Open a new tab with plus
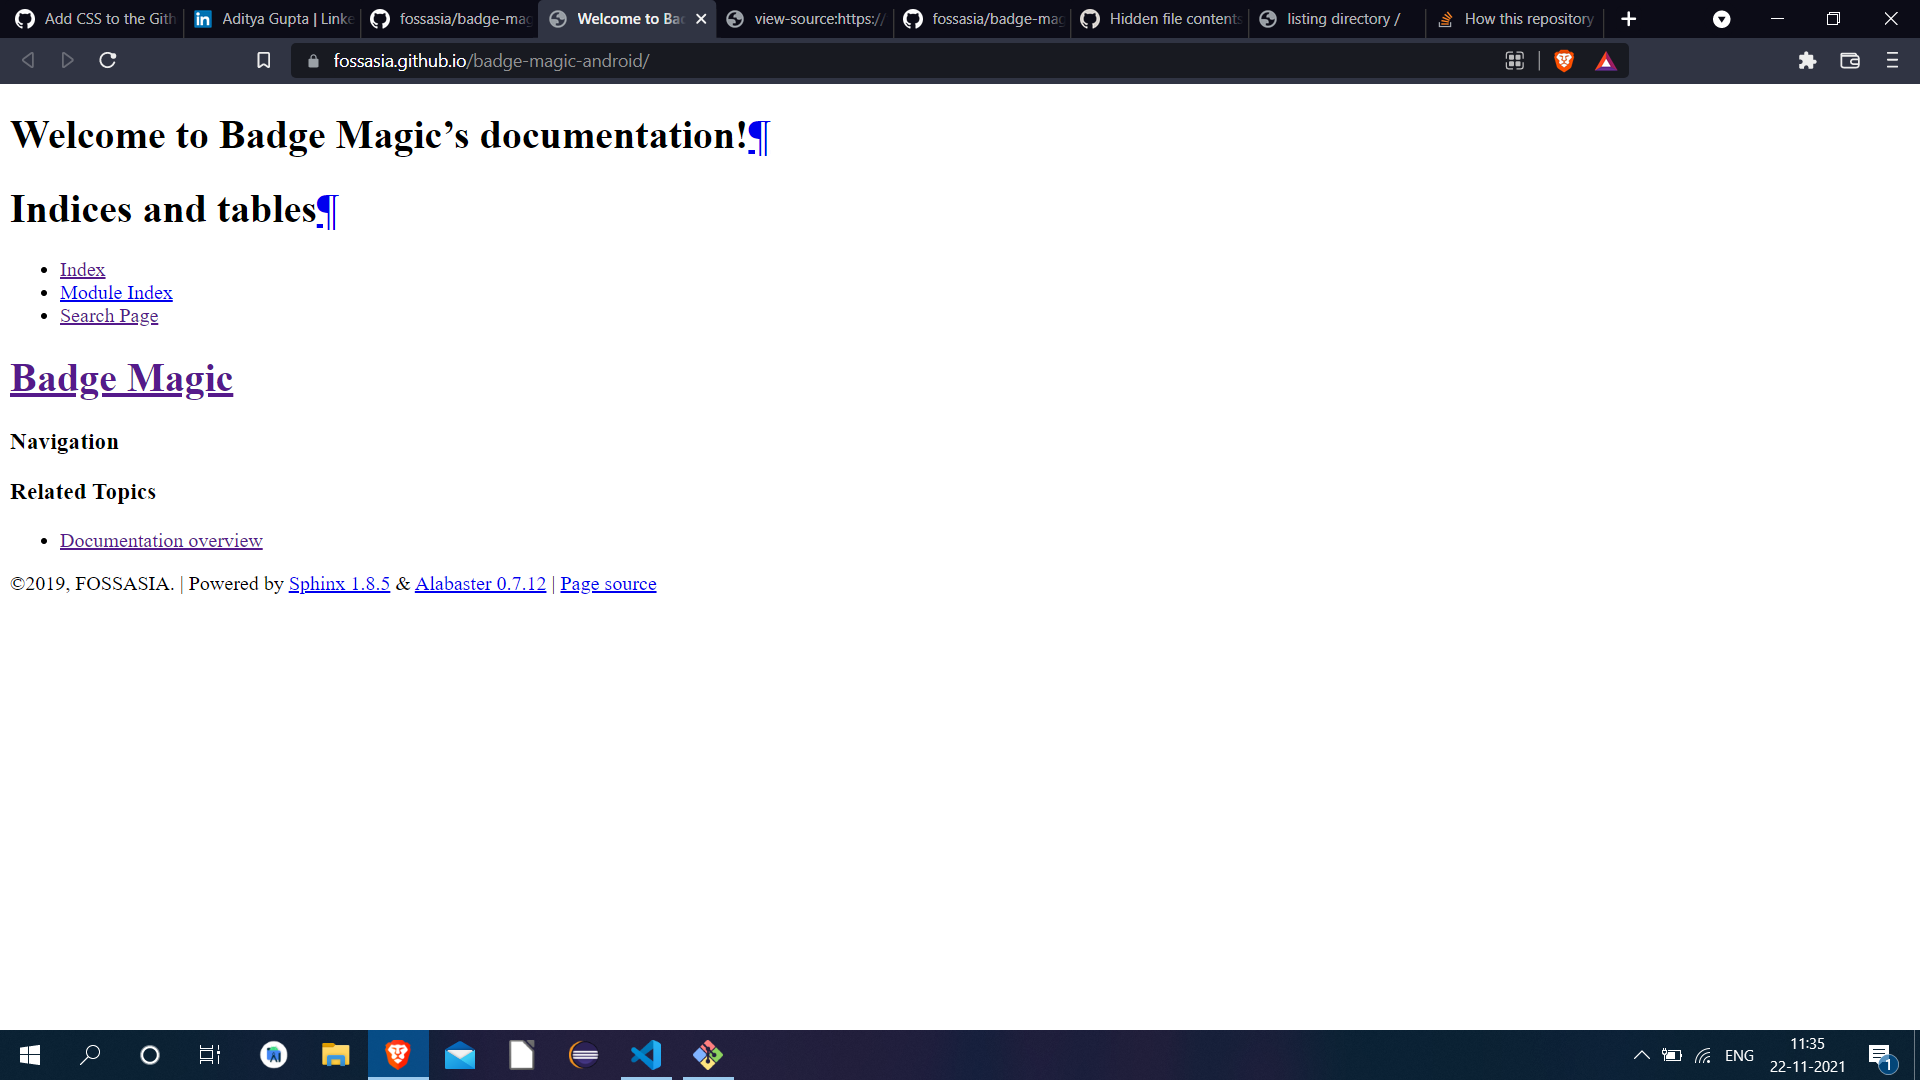This screenshot has width=1920, height=1080. [x=1629, y=19]
